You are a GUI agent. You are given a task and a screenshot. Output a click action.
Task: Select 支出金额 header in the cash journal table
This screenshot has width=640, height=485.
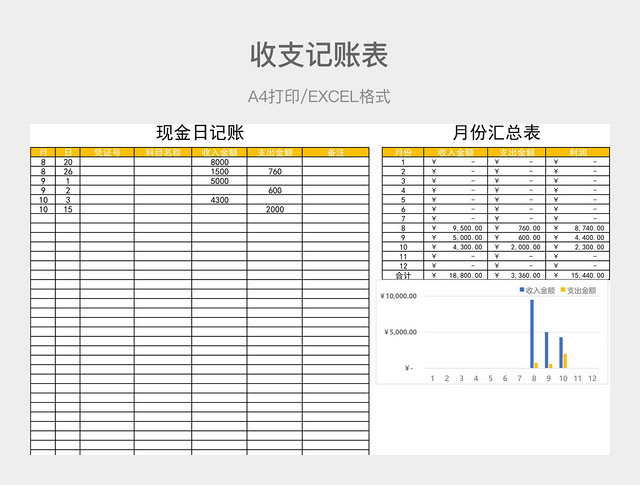[x=275, y=152]
